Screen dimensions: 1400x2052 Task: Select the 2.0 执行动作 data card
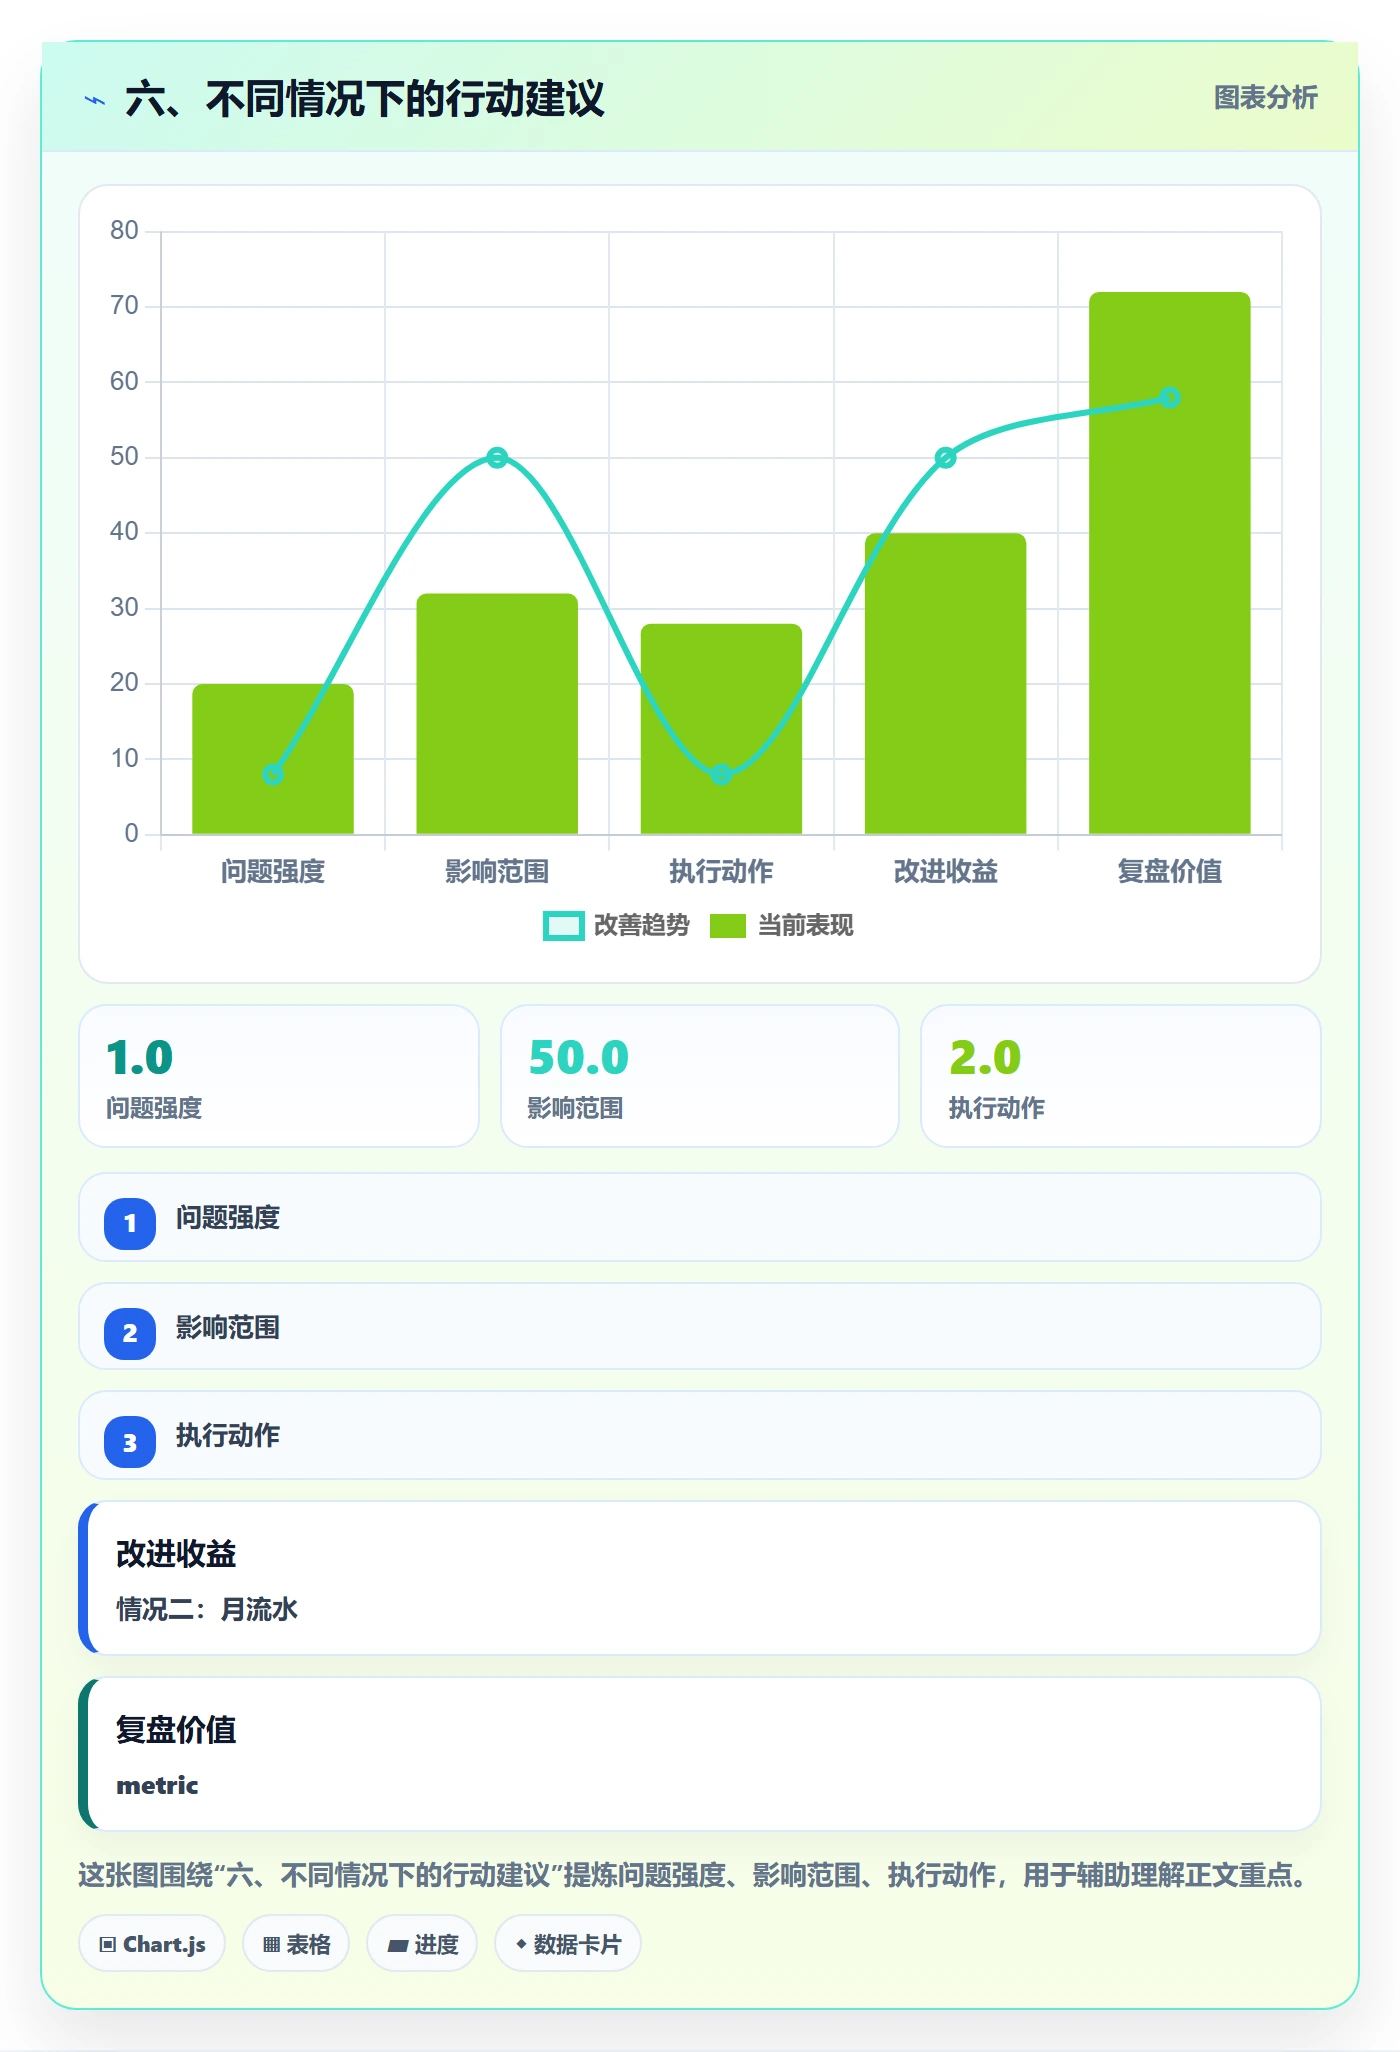(x=1121, y=1076)
